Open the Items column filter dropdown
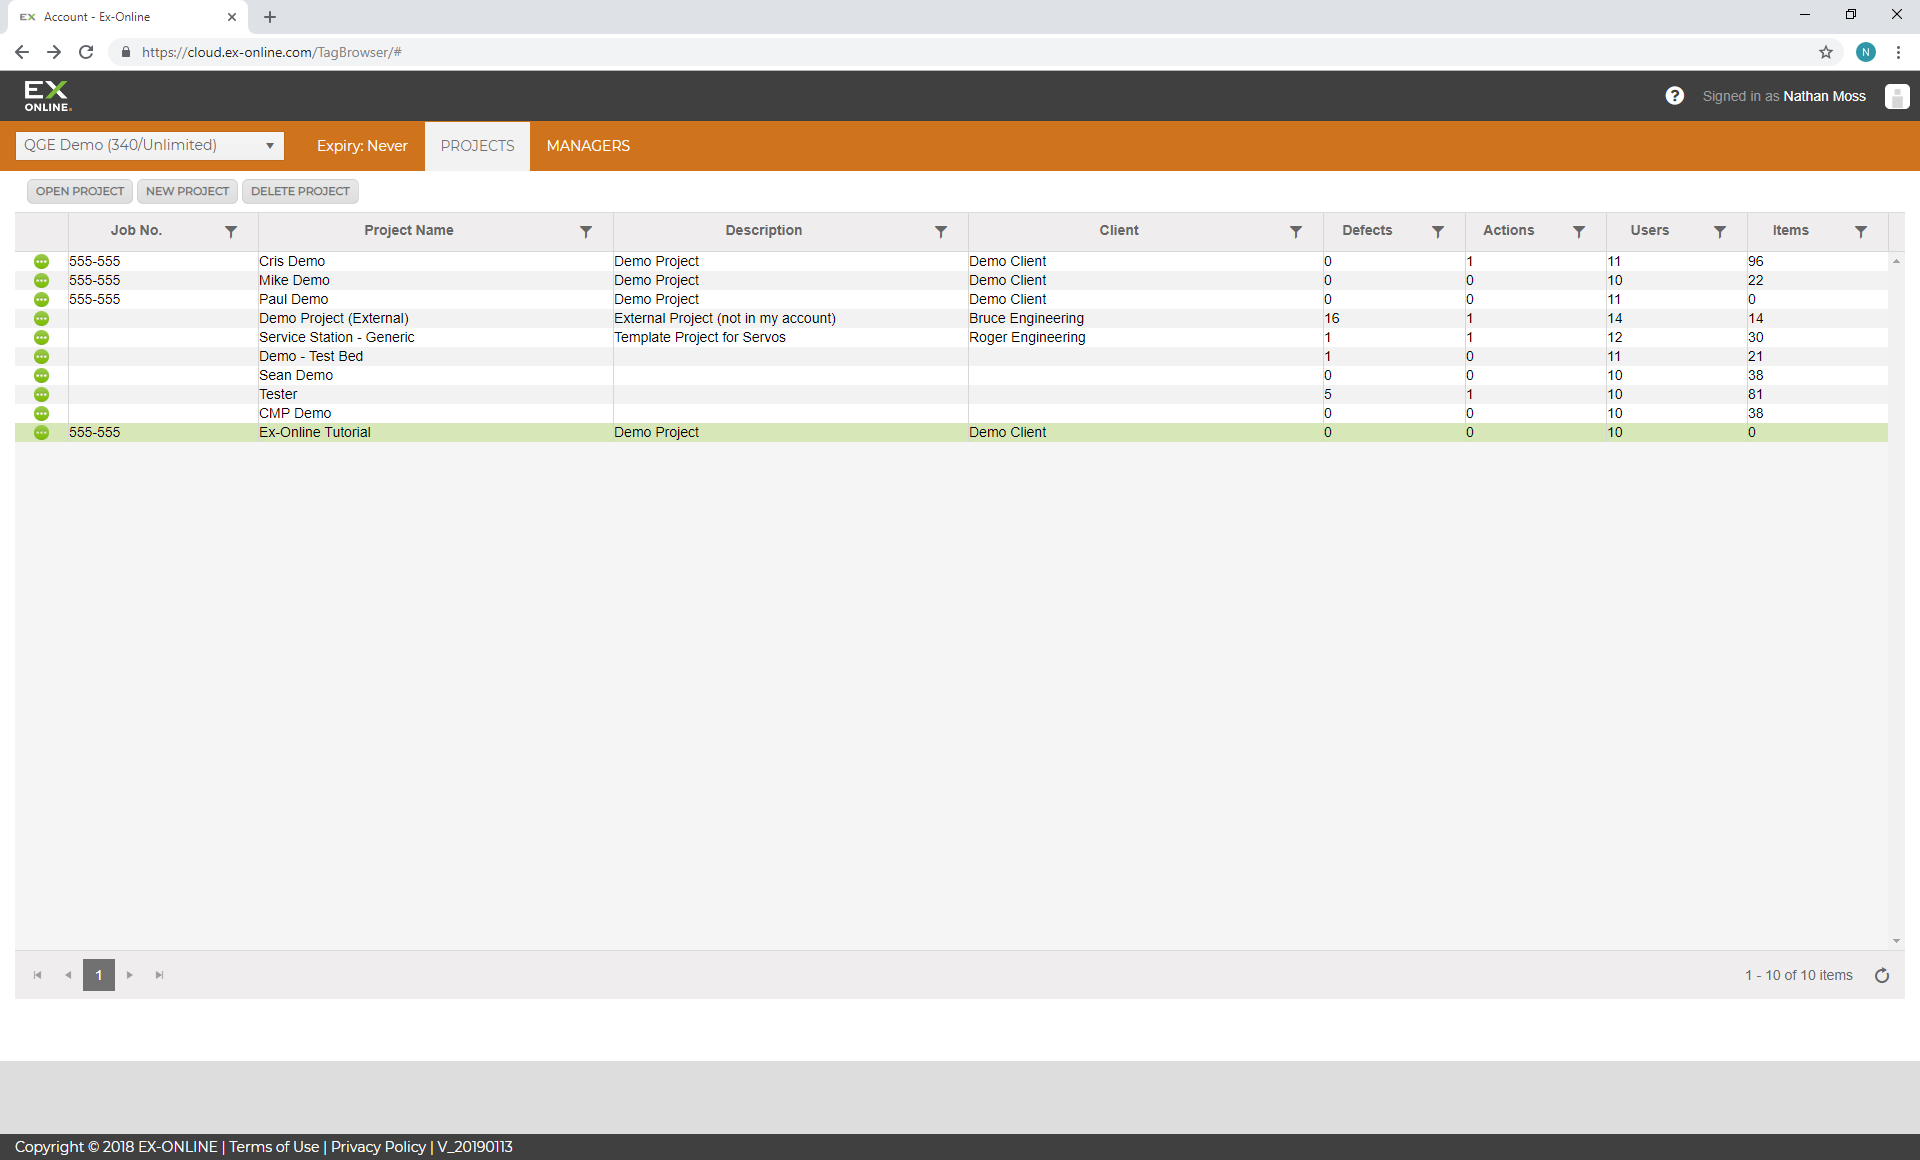 [1860, 231]
